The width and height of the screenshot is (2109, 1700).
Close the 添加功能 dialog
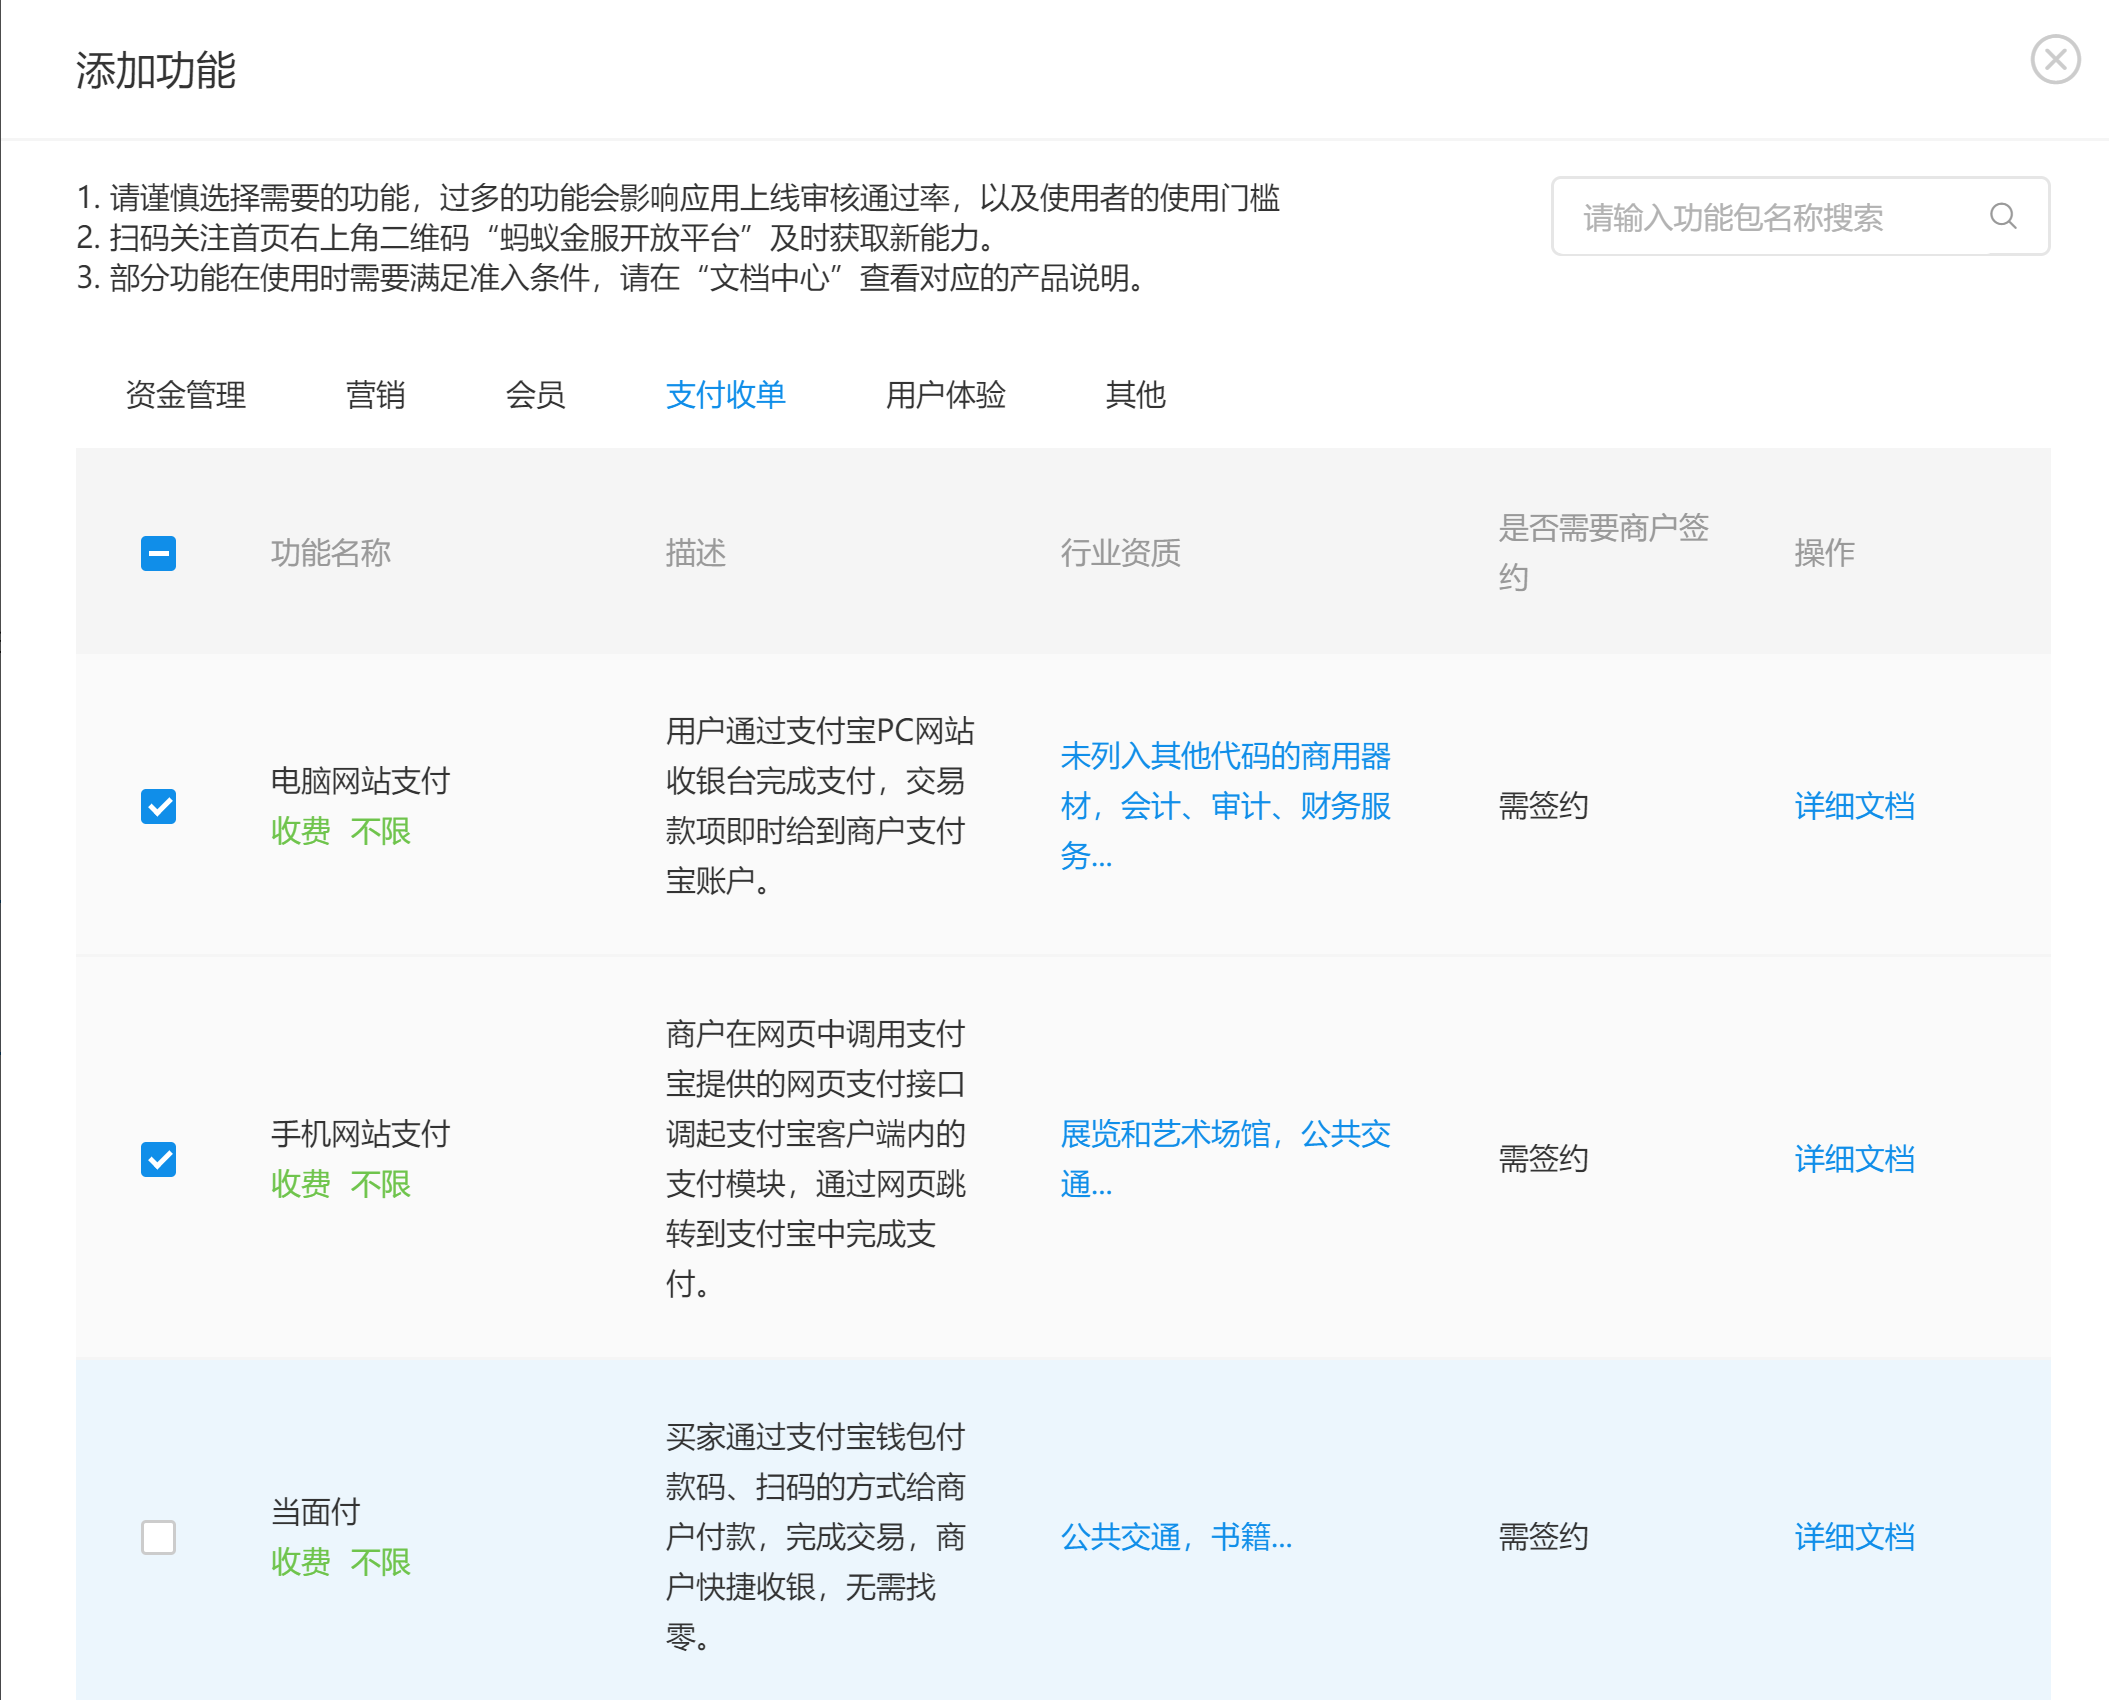pyautogui.click(x=2055, y=60)
